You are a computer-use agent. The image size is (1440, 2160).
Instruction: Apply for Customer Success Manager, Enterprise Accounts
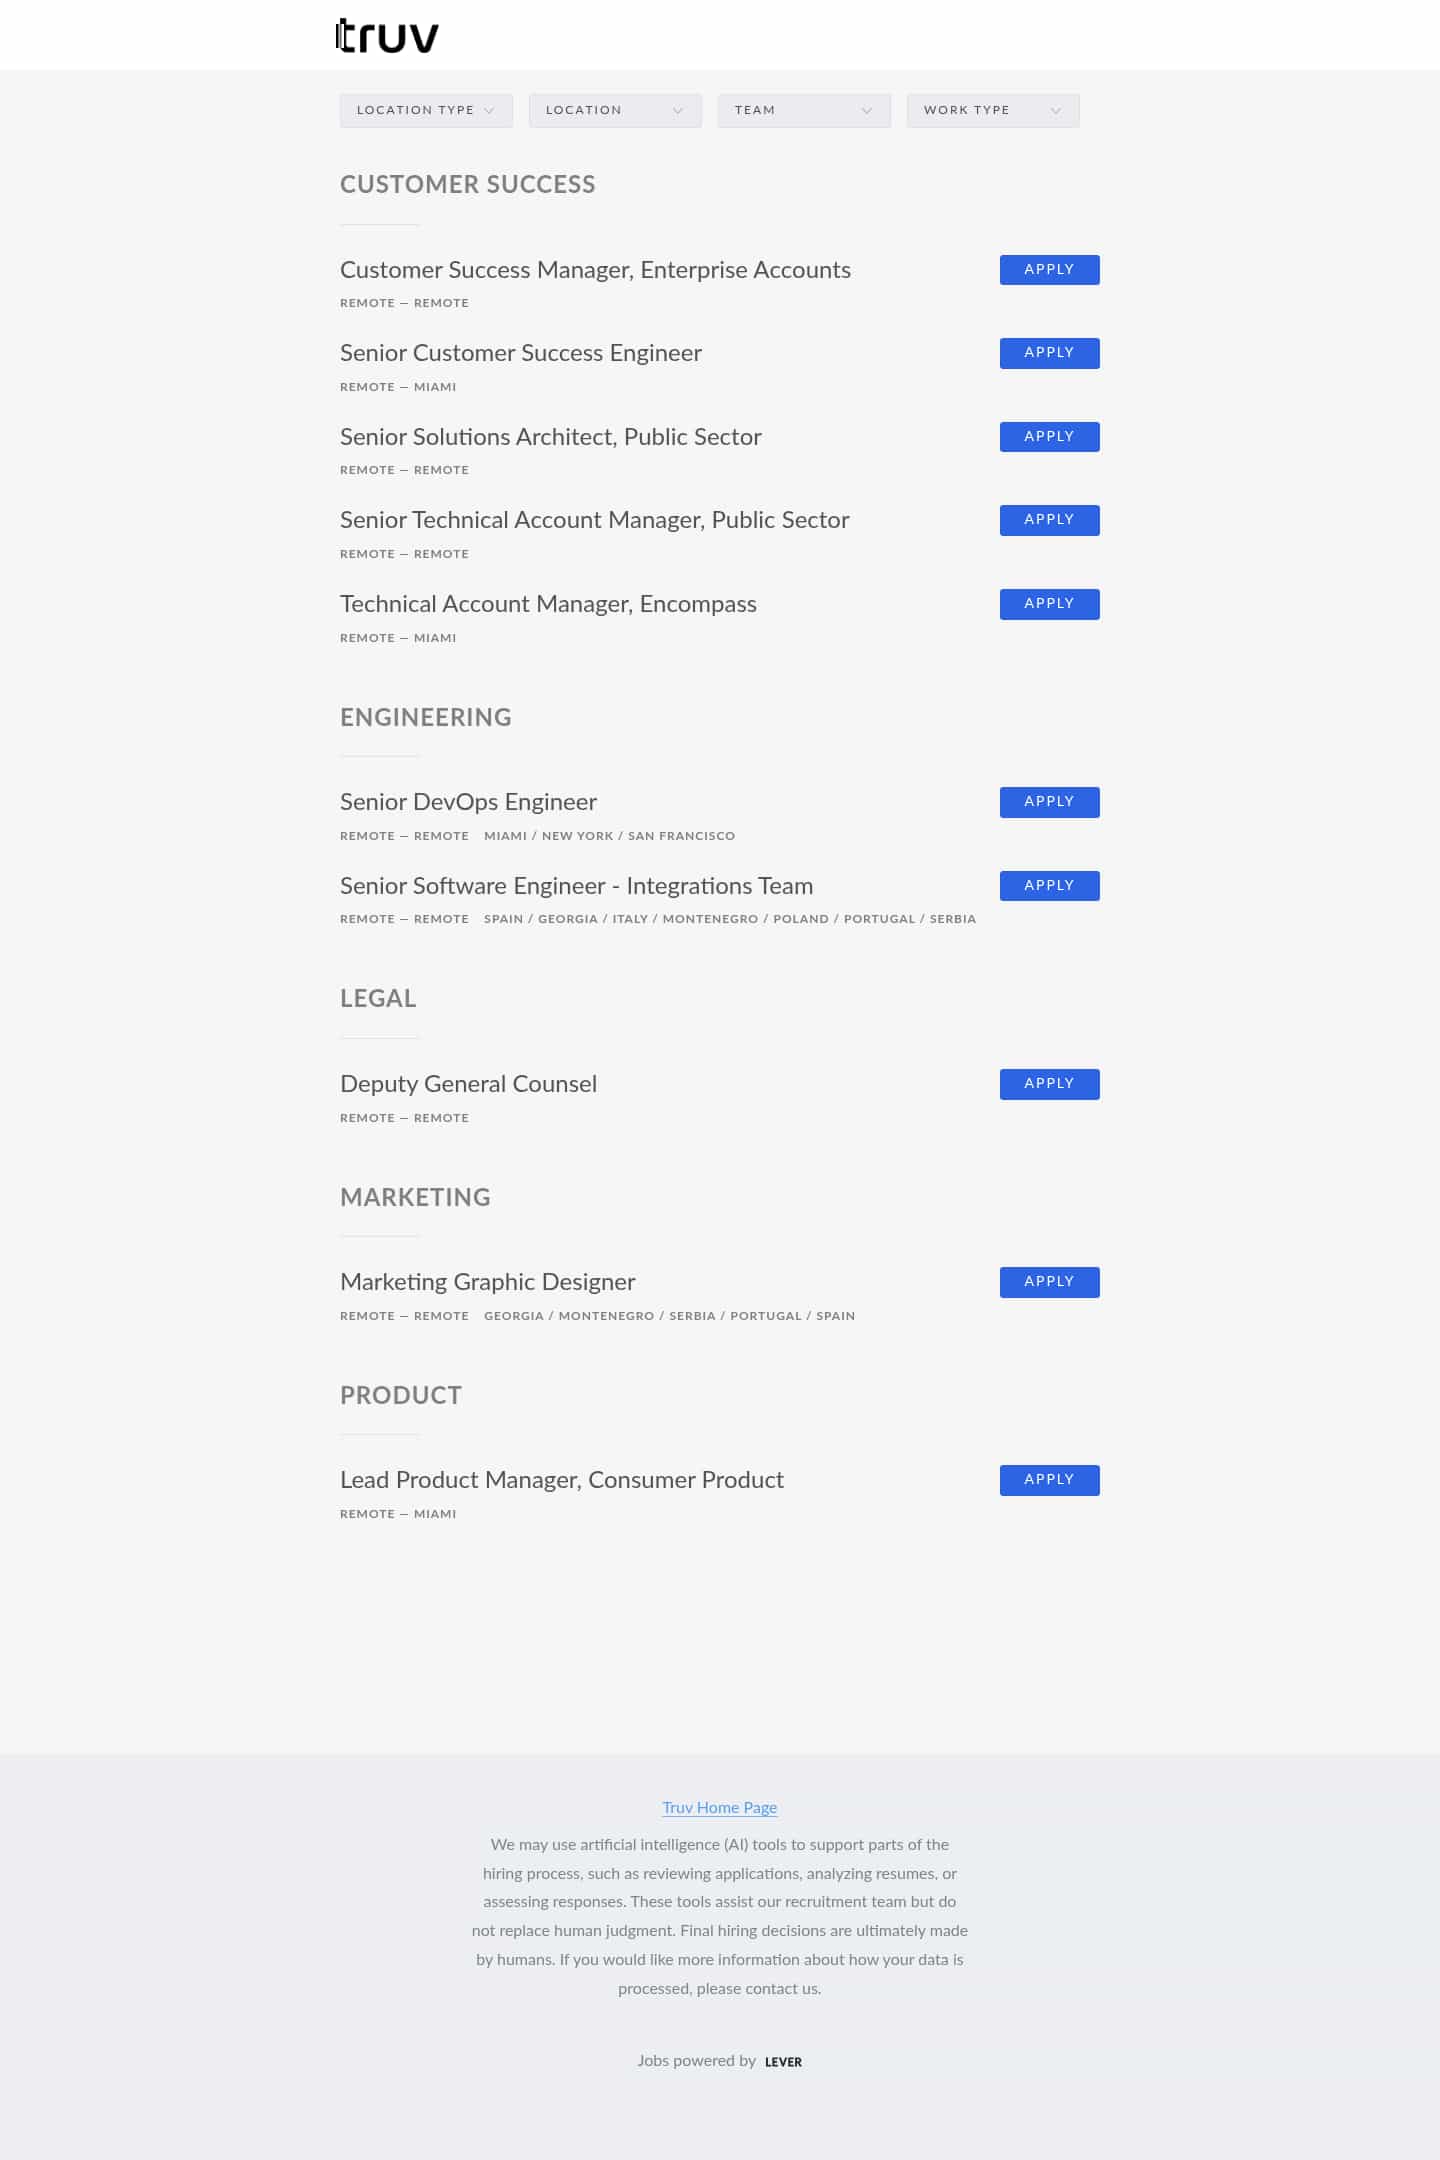tap(1048, 269)
